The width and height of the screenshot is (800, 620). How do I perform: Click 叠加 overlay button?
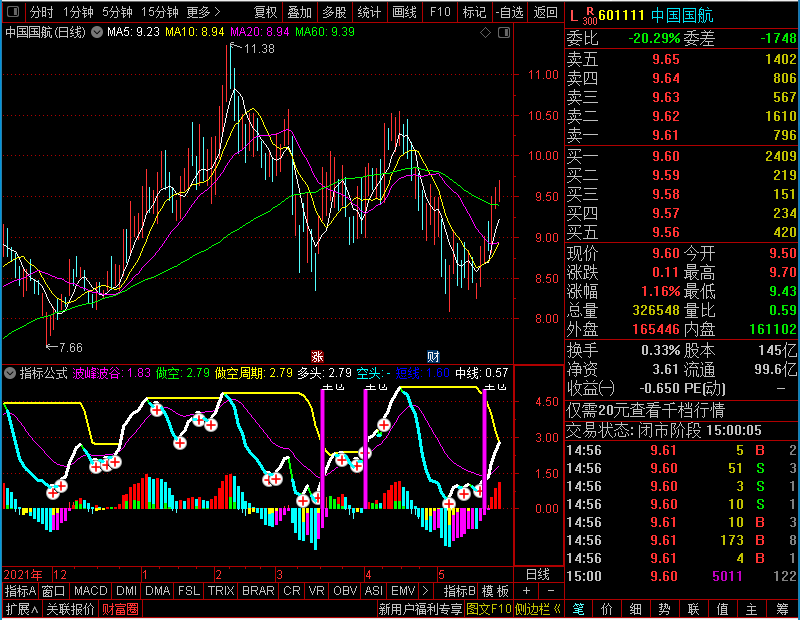point(299,12)
